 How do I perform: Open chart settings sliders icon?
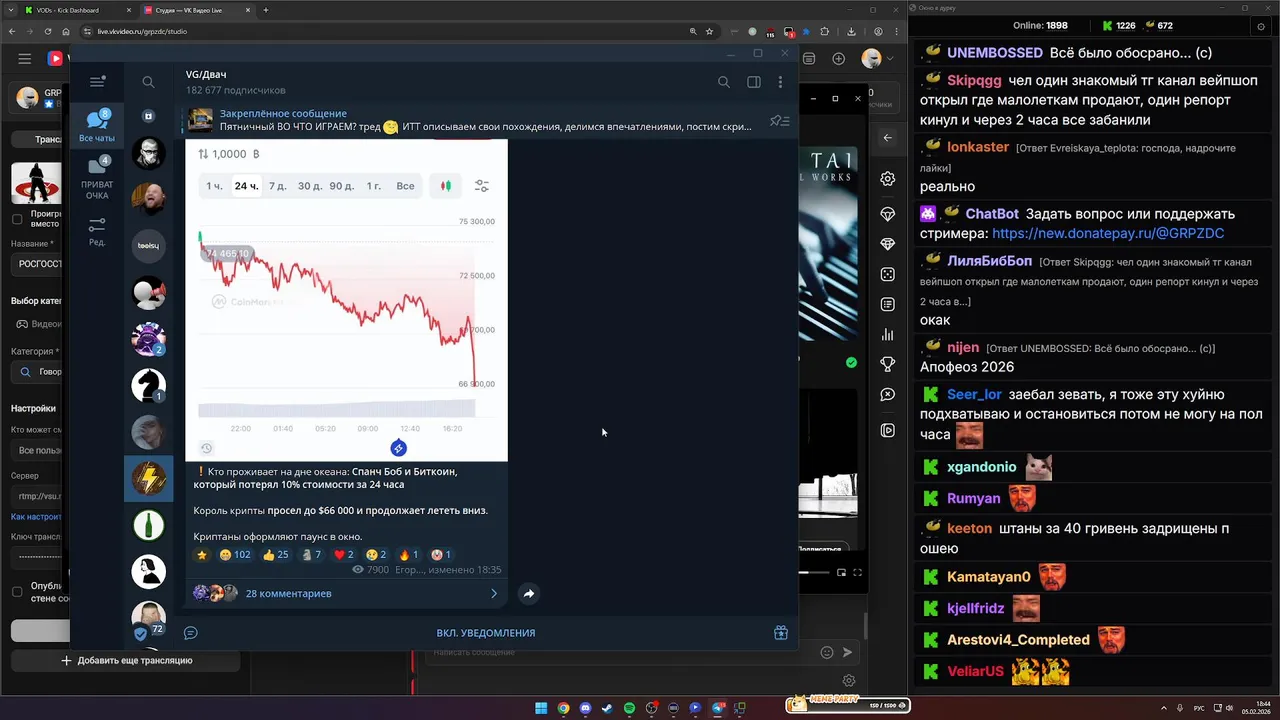(x=482, y=186)
